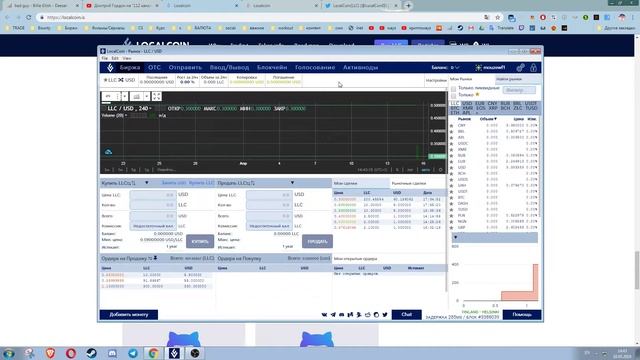
Task: Open OBS from the taskbar
Action: 195,353
